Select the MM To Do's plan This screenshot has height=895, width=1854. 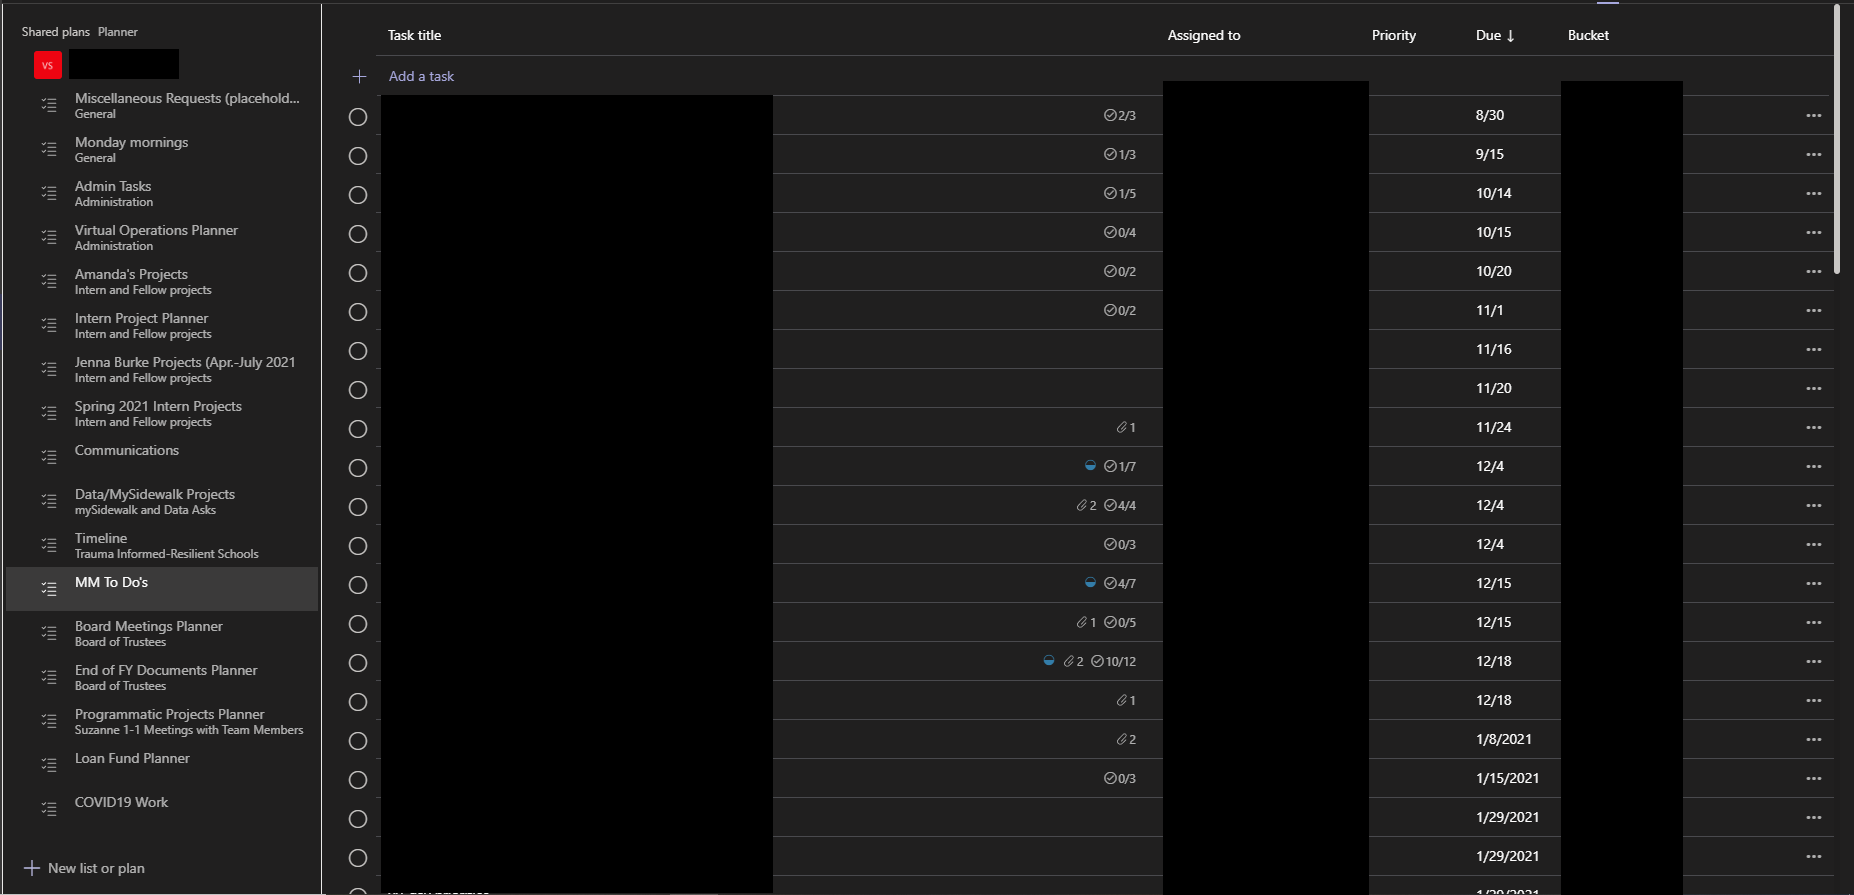point(162,589)
